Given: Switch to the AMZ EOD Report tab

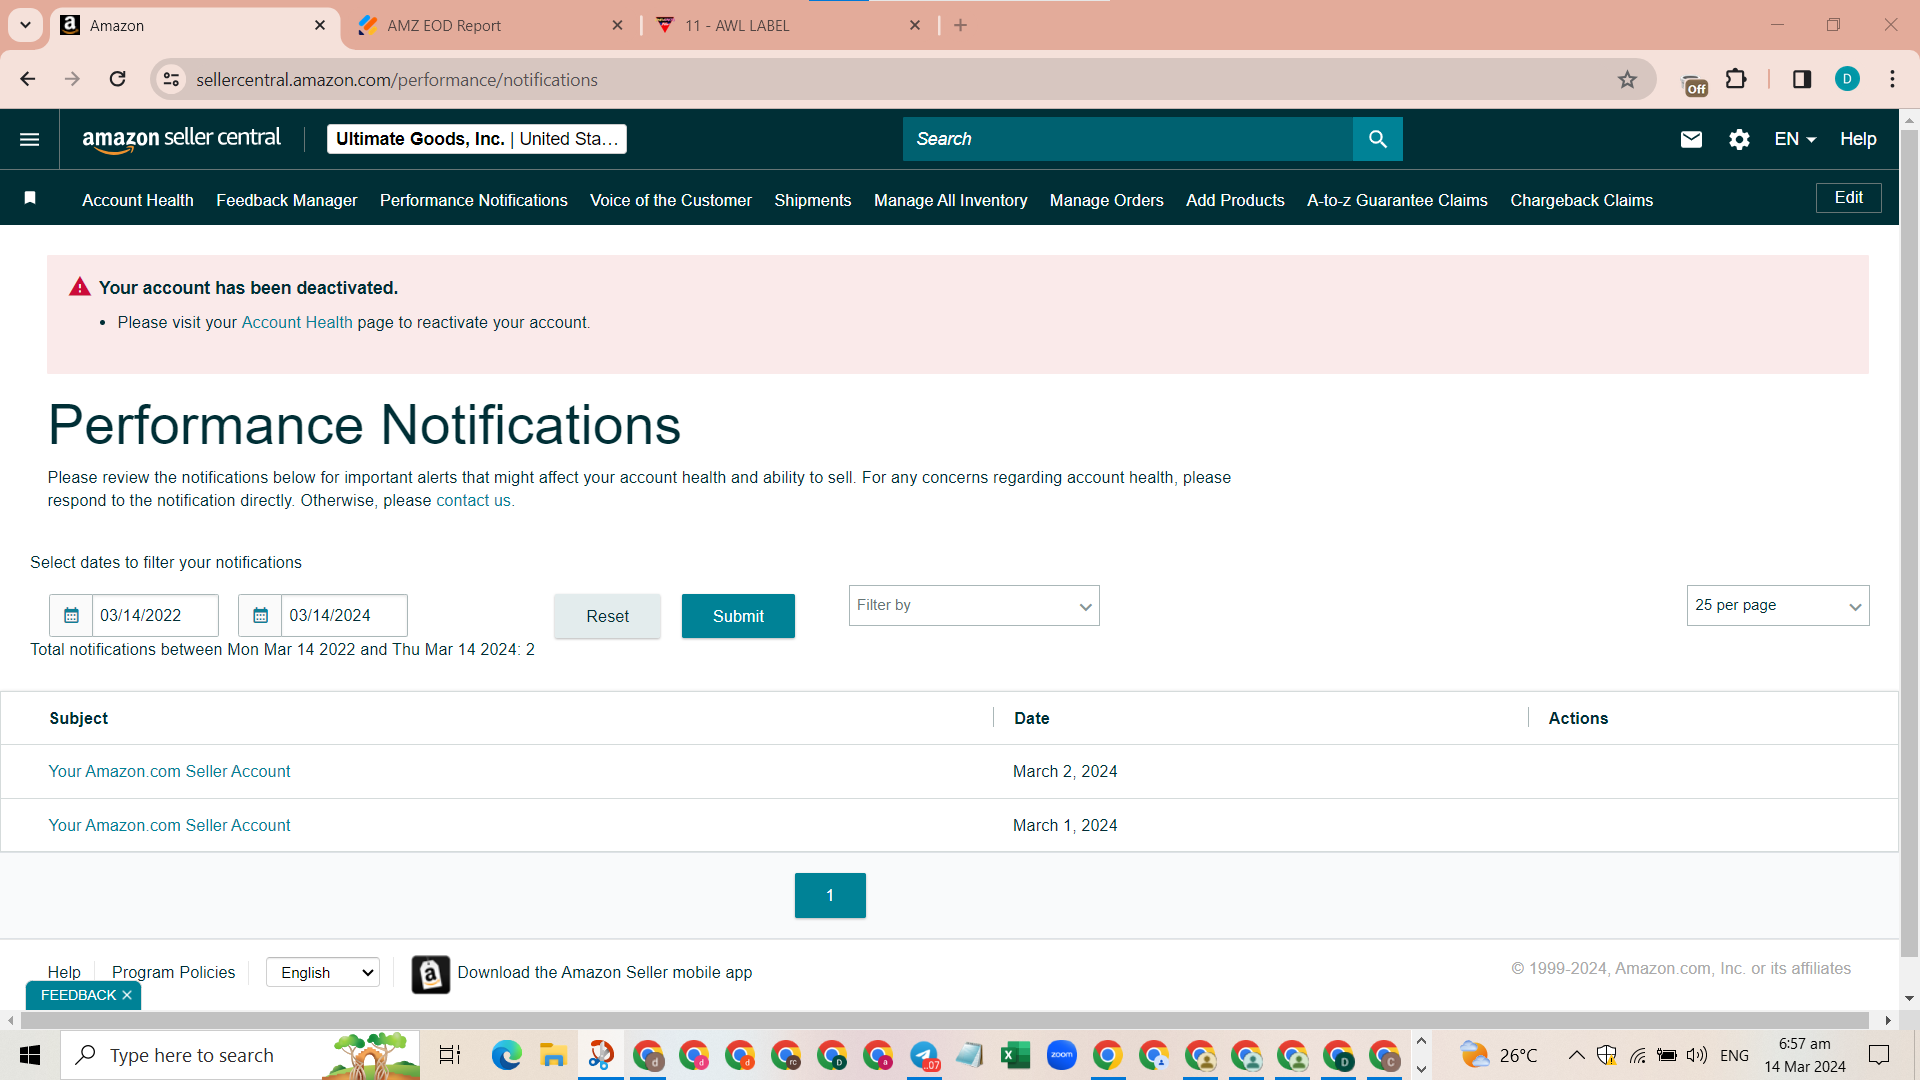Looking at the screenshot, I should coord(490,25).
